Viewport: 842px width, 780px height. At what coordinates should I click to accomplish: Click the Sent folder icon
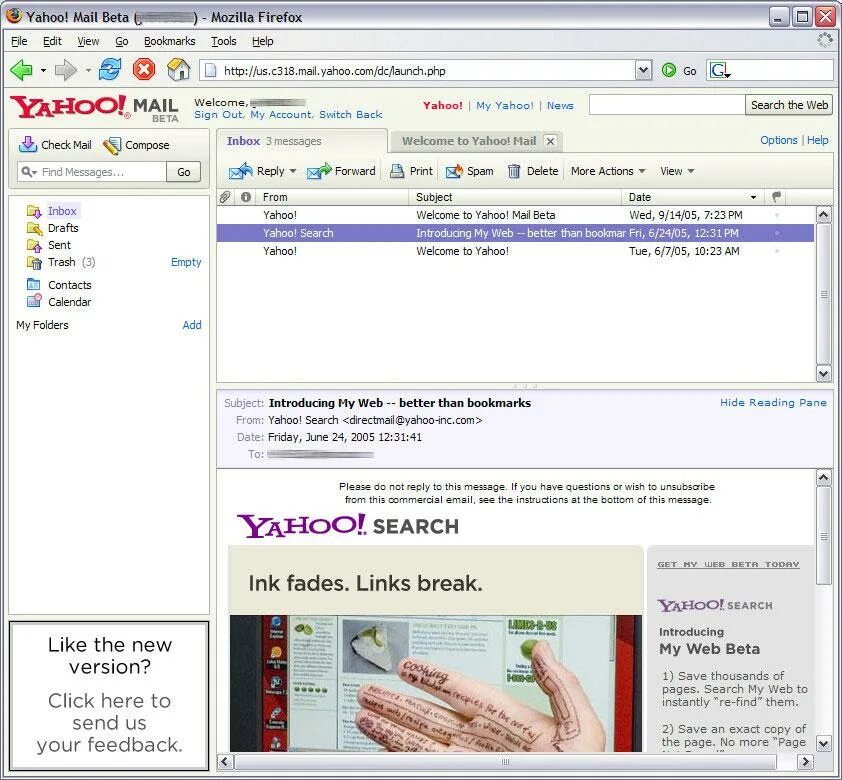pos(34,245)
